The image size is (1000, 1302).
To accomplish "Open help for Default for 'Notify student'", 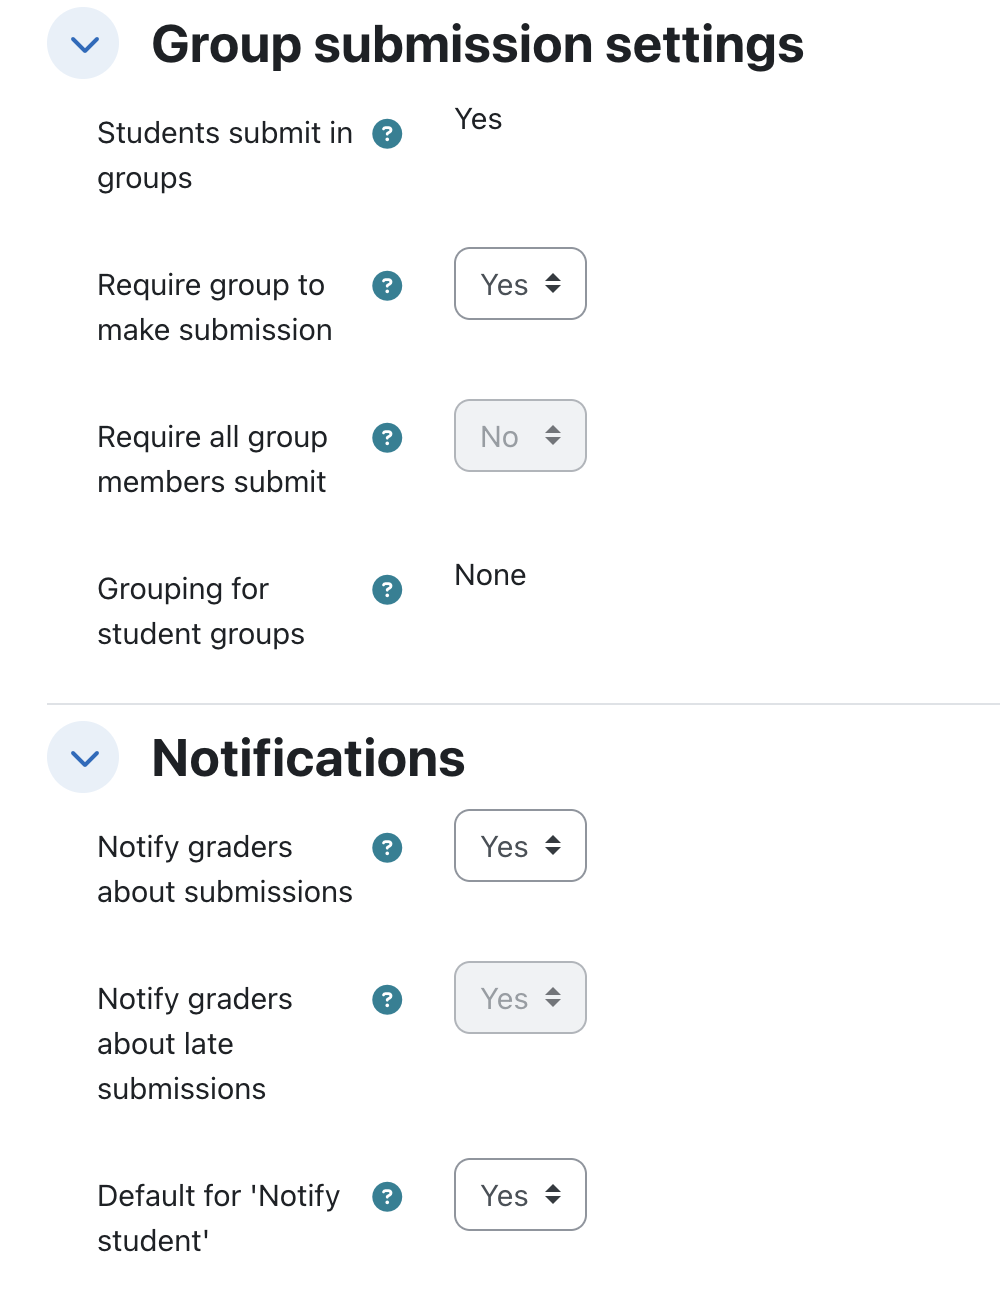I will pyautogui.click(x=387, y=1196).
